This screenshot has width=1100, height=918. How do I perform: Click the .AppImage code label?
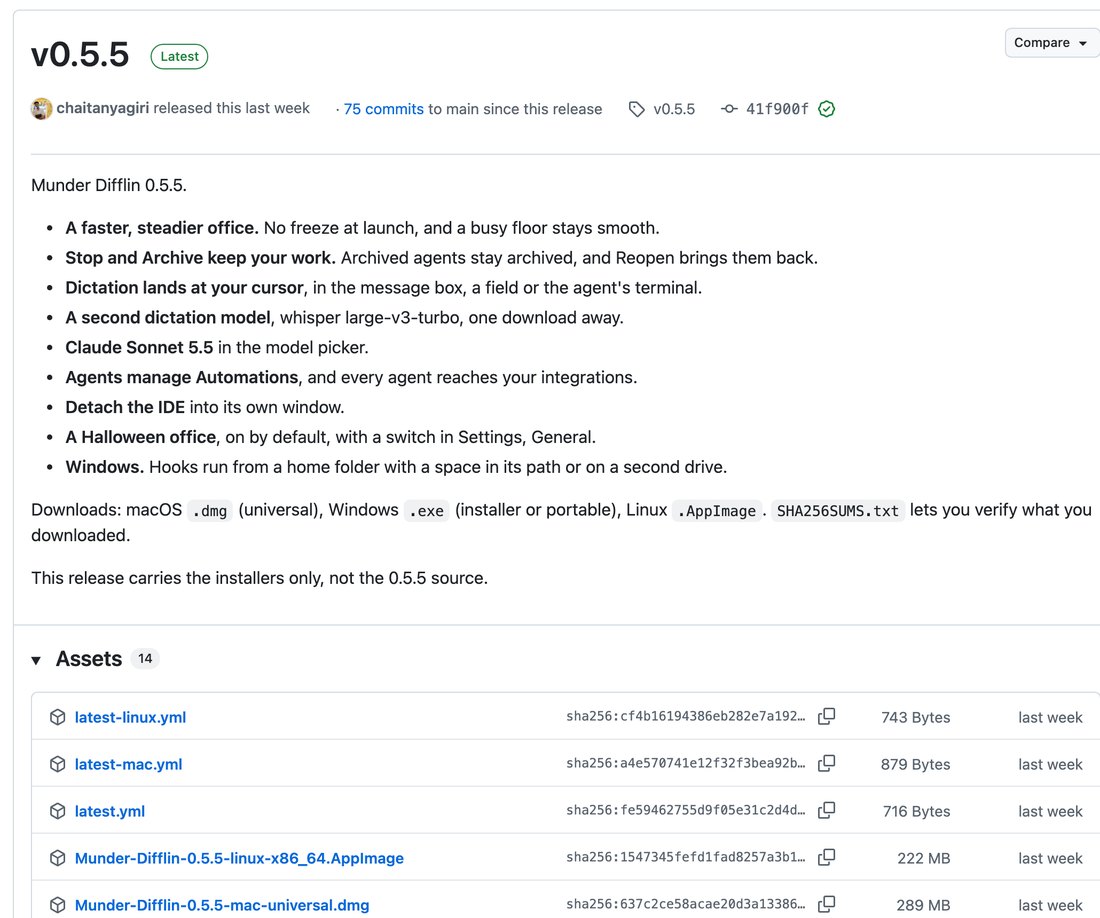pyautogui.click(x=716, y=511)
